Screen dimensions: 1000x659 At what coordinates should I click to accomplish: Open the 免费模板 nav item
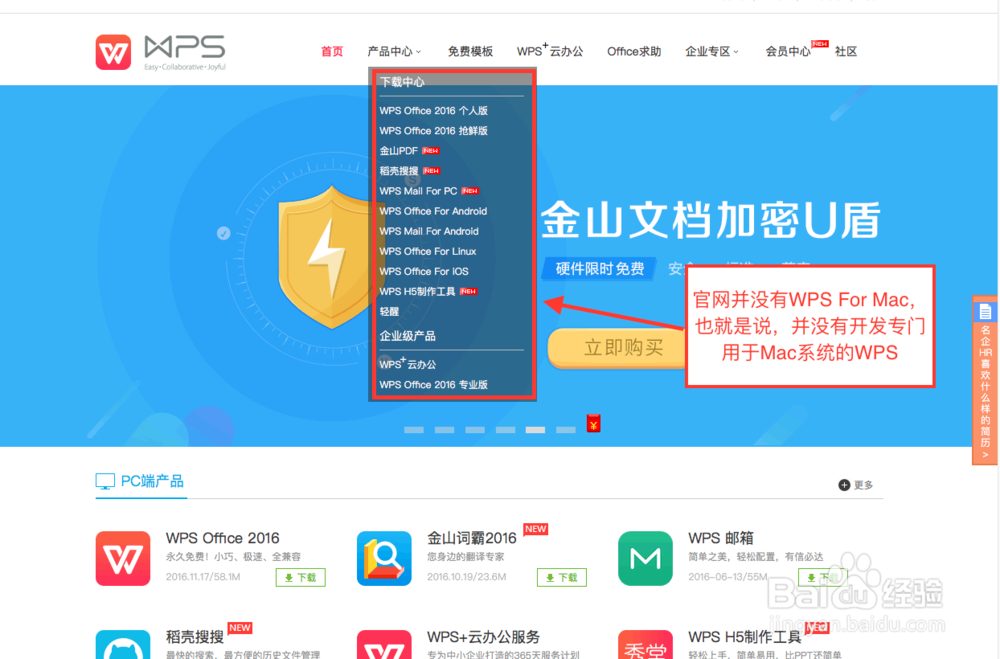pyautogui.click(x=470, y=52)
